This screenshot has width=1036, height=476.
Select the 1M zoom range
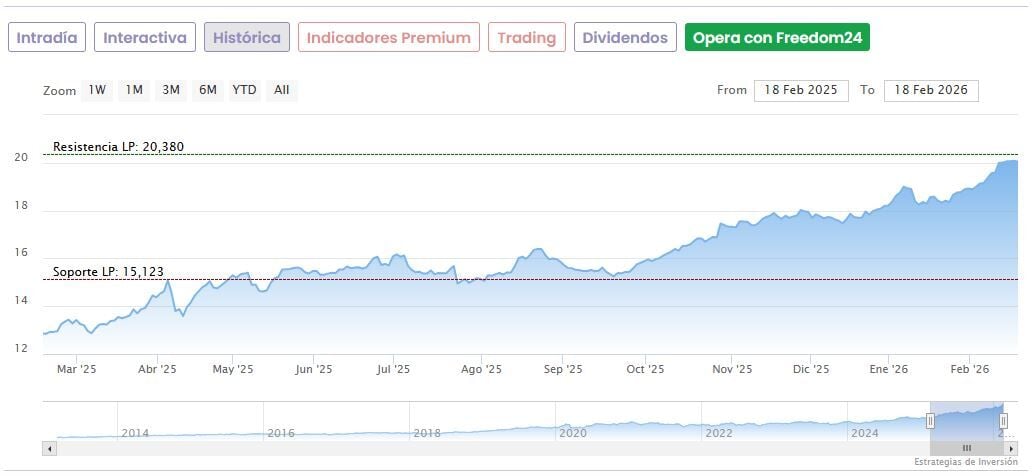134,90
